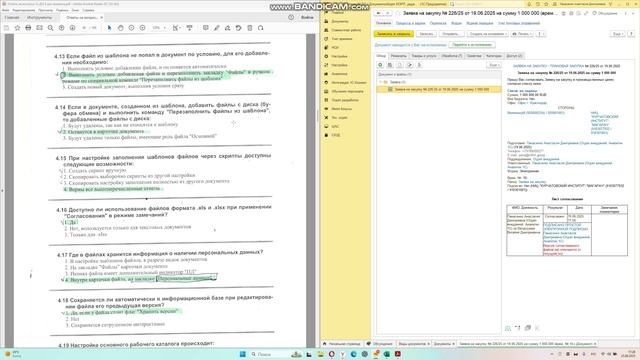Select the highlighted Заявка на закупку file row
This screenshot has width=640, height=360.
(x=439, y=89)
